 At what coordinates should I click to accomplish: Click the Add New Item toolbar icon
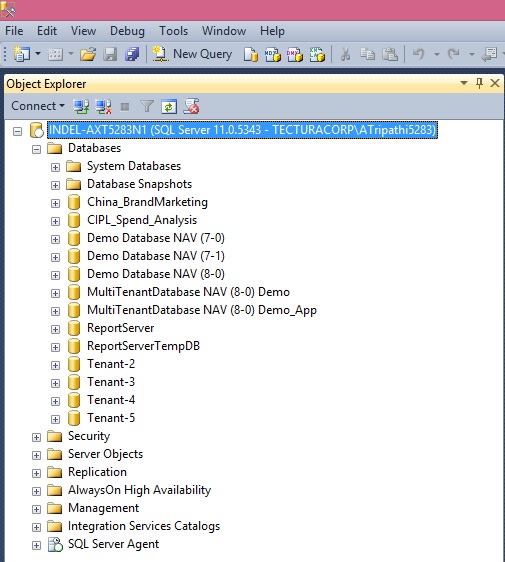click(55, 54)
